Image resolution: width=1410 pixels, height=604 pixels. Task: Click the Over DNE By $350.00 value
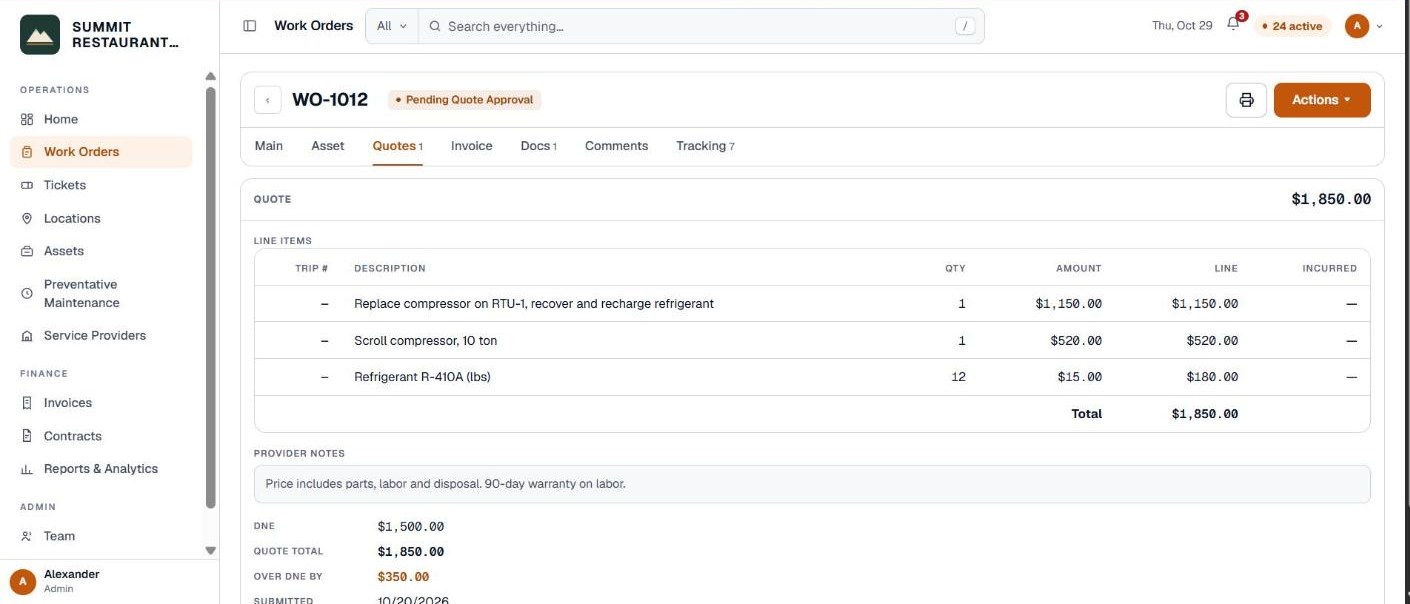(403, 577)
